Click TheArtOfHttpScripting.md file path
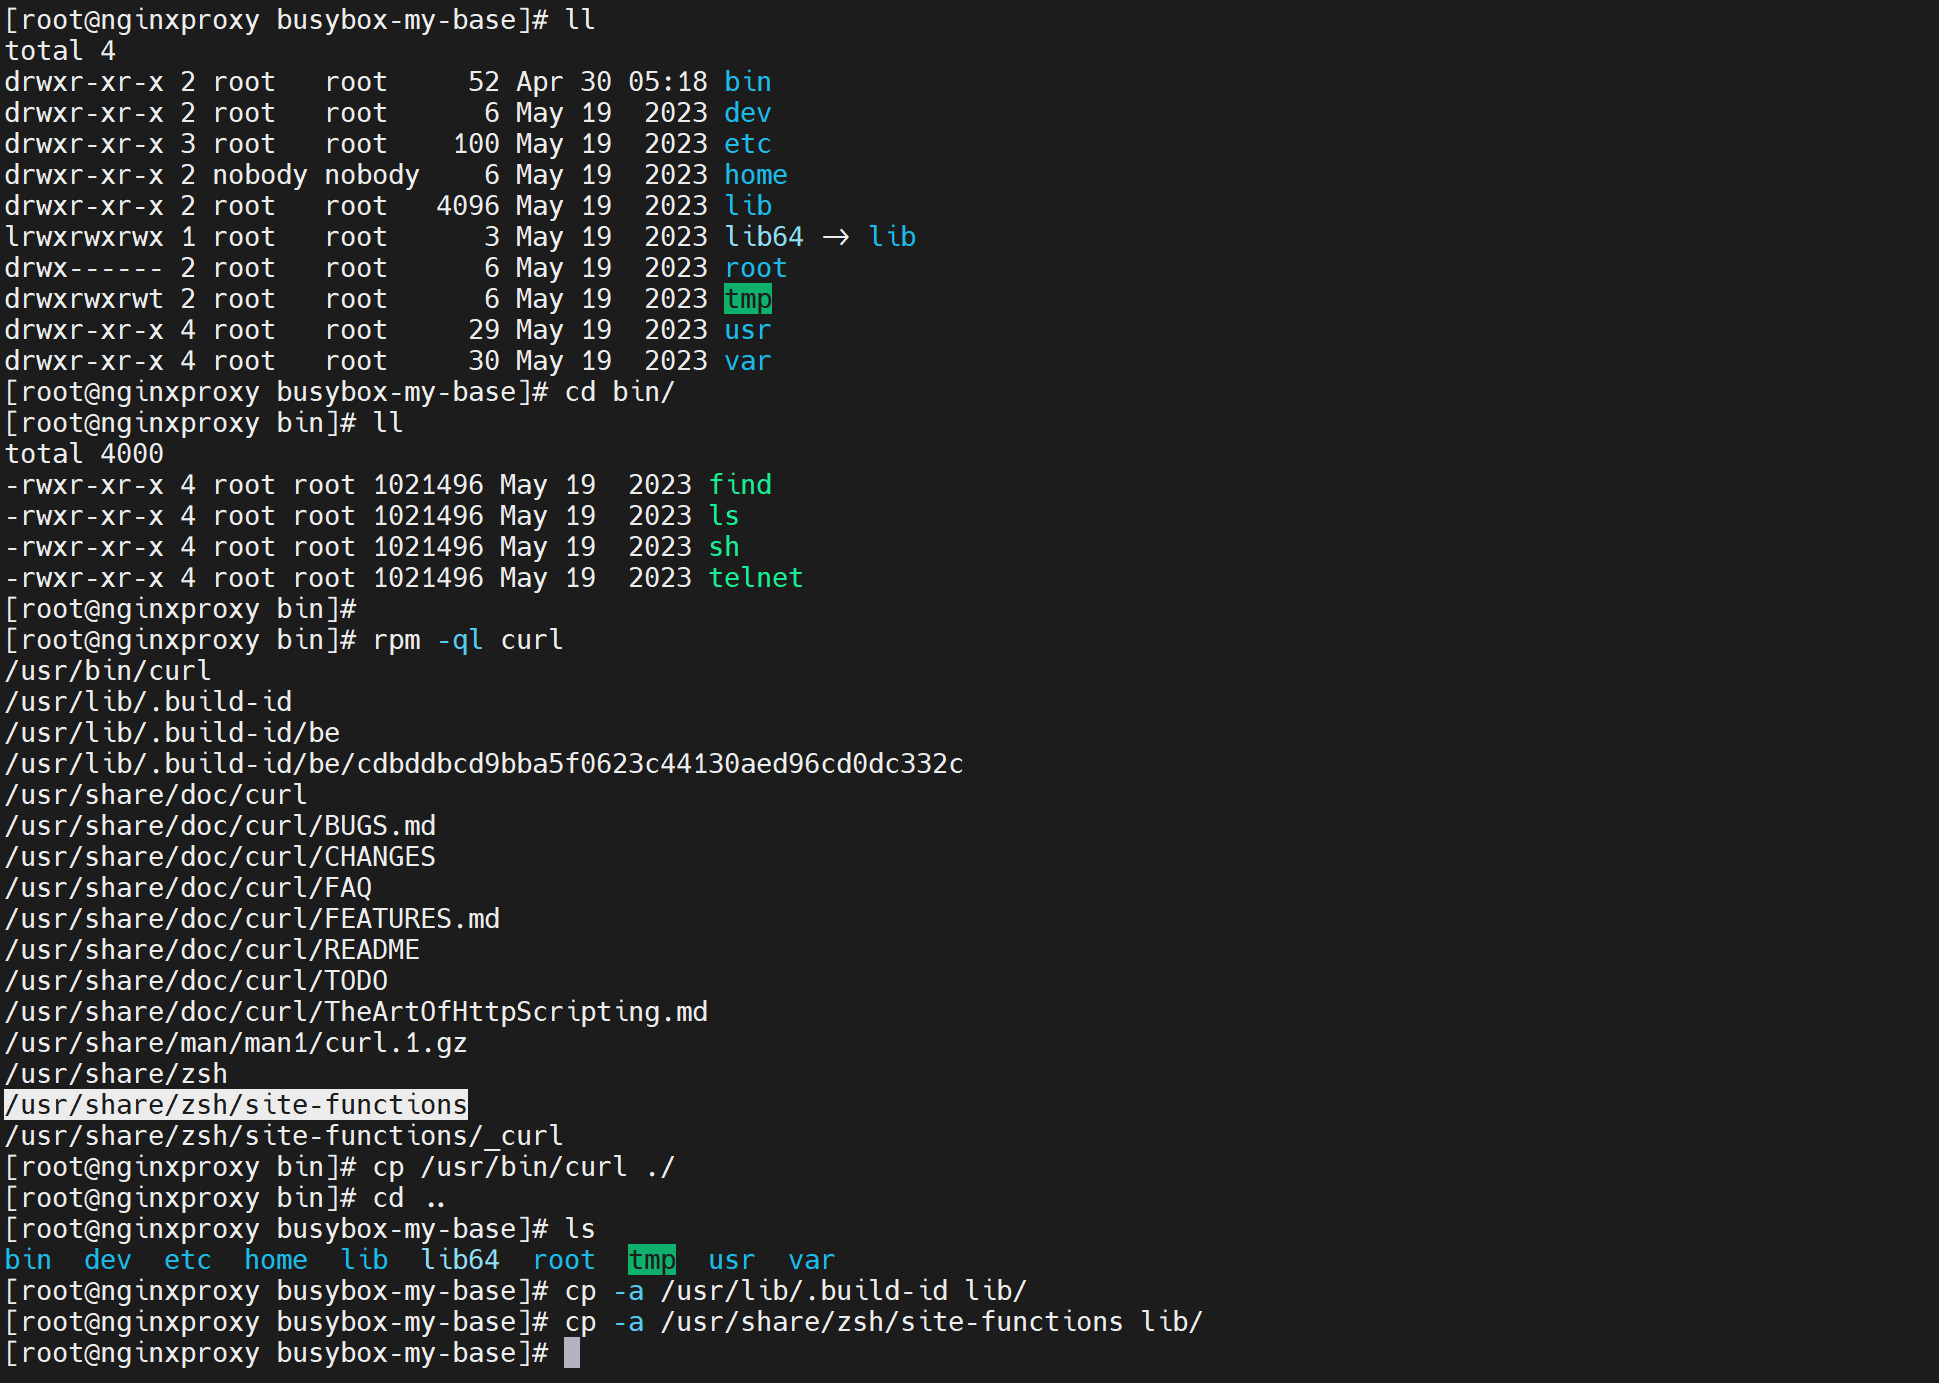 coord(356,1012)
